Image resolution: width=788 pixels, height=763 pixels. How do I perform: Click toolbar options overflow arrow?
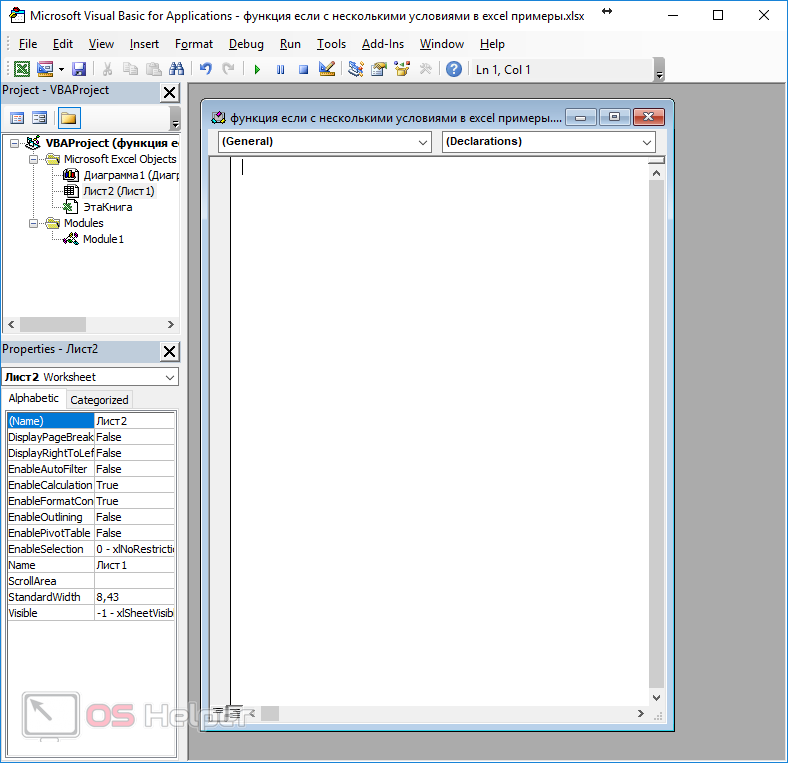(660, 70)
